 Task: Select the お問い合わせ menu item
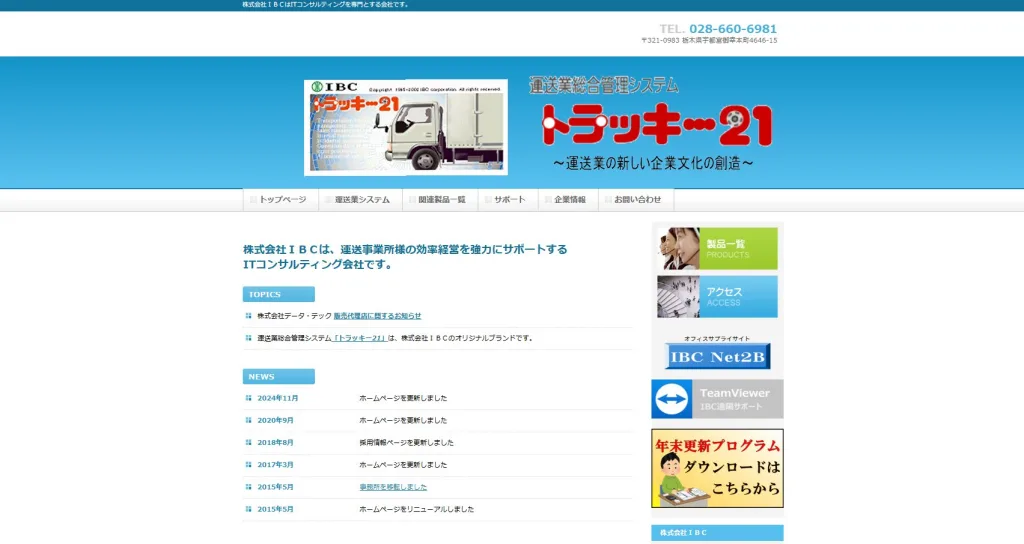pos(636,200)
